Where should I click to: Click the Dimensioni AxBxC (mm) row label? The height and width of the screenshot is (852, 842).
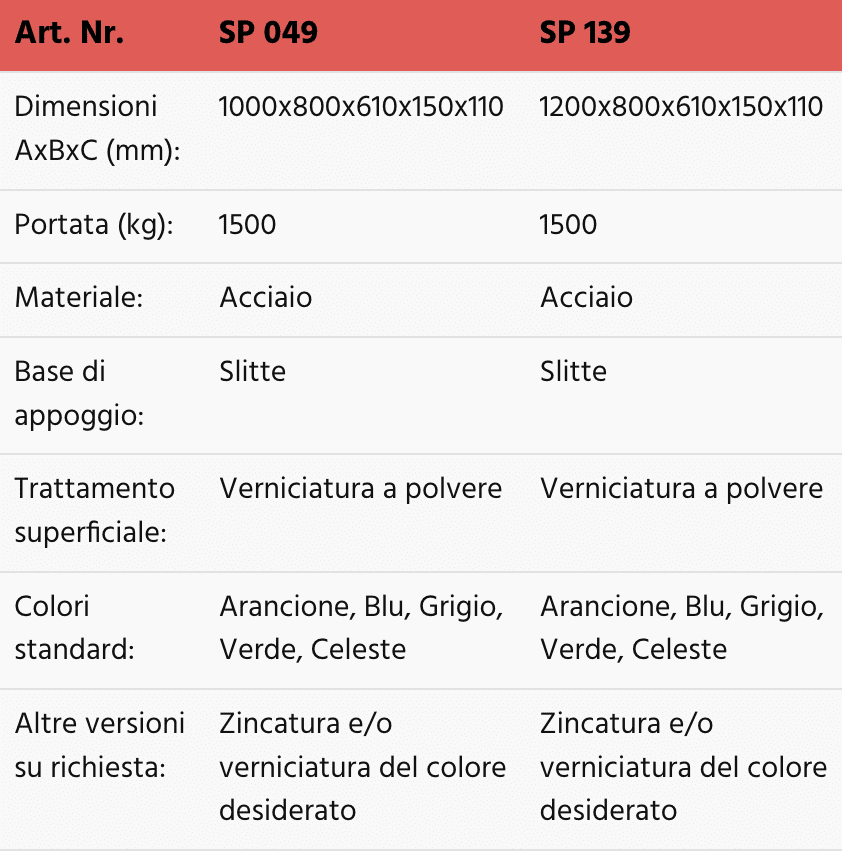(97, 128)
